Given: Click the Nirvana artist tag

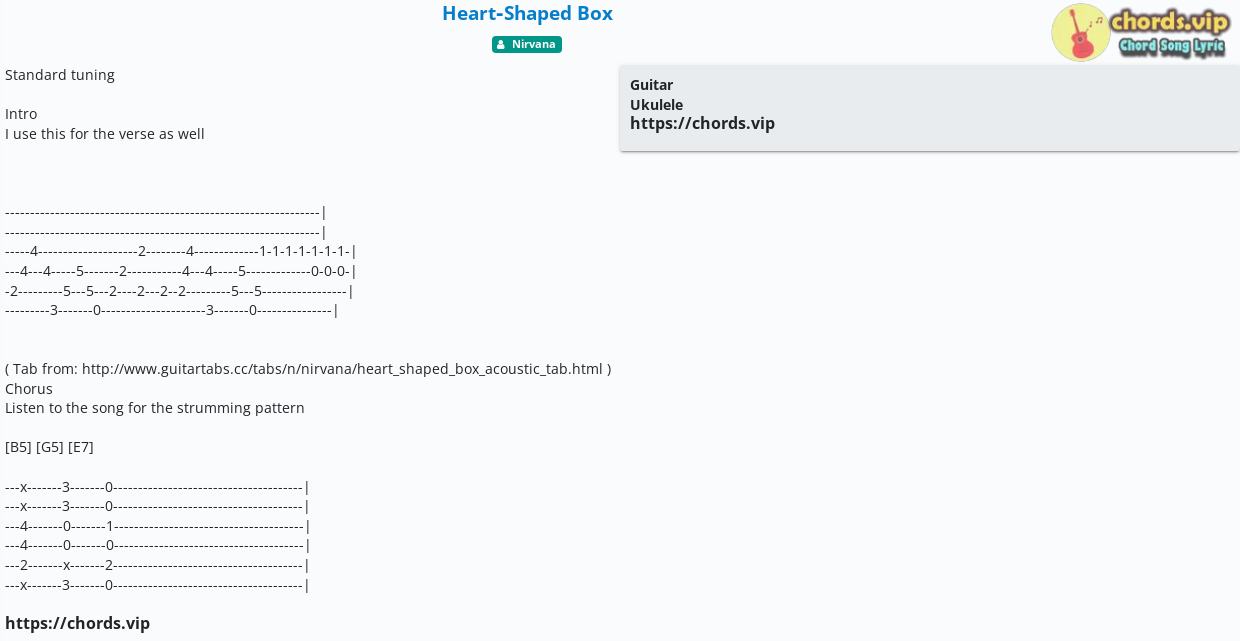Looking at the screenshot, I should pos(527,44).
